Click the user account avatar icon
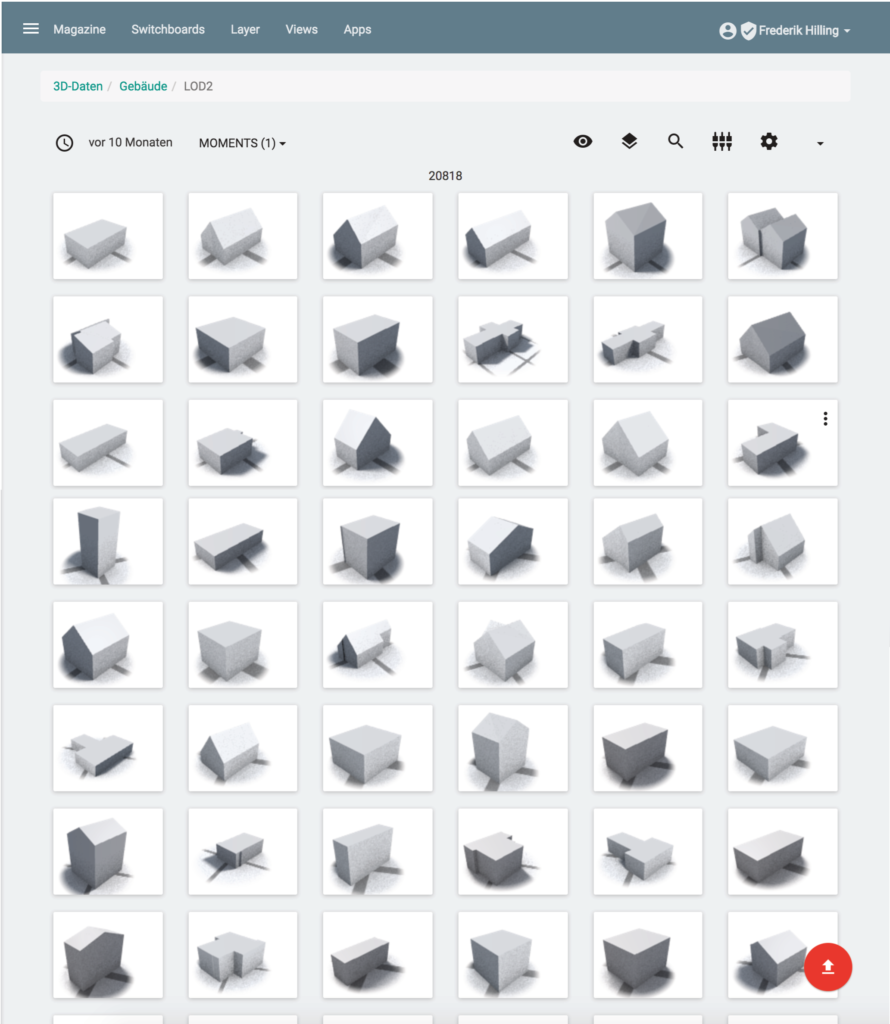This screenshot has height=1024, width=890. (x=728, y=31)
